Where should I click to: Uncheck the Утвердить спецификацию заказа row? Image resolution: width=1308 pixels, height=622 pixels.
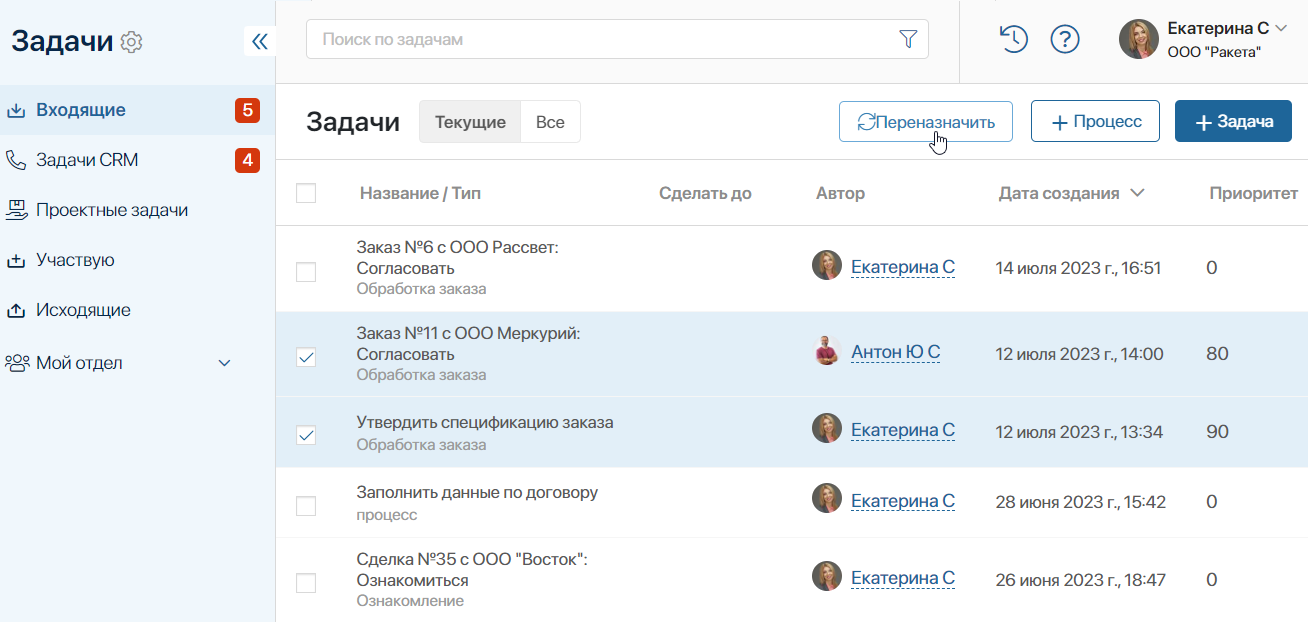point(306,435)
